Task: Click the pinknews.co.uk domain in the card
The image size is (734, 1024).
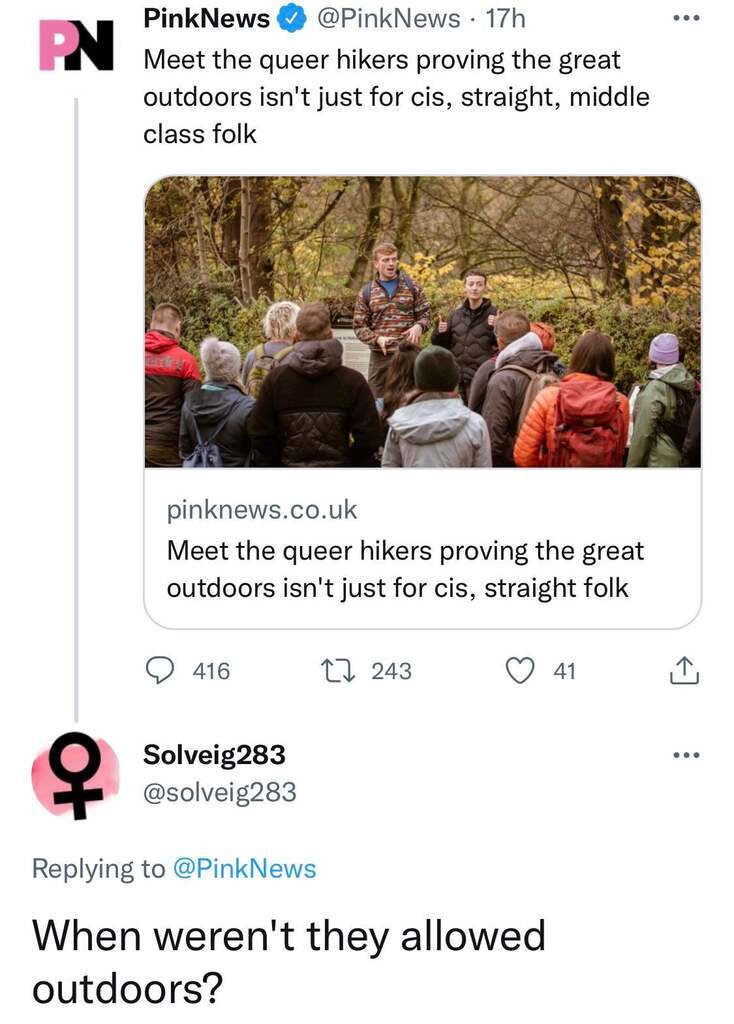Action: point(261,509)
